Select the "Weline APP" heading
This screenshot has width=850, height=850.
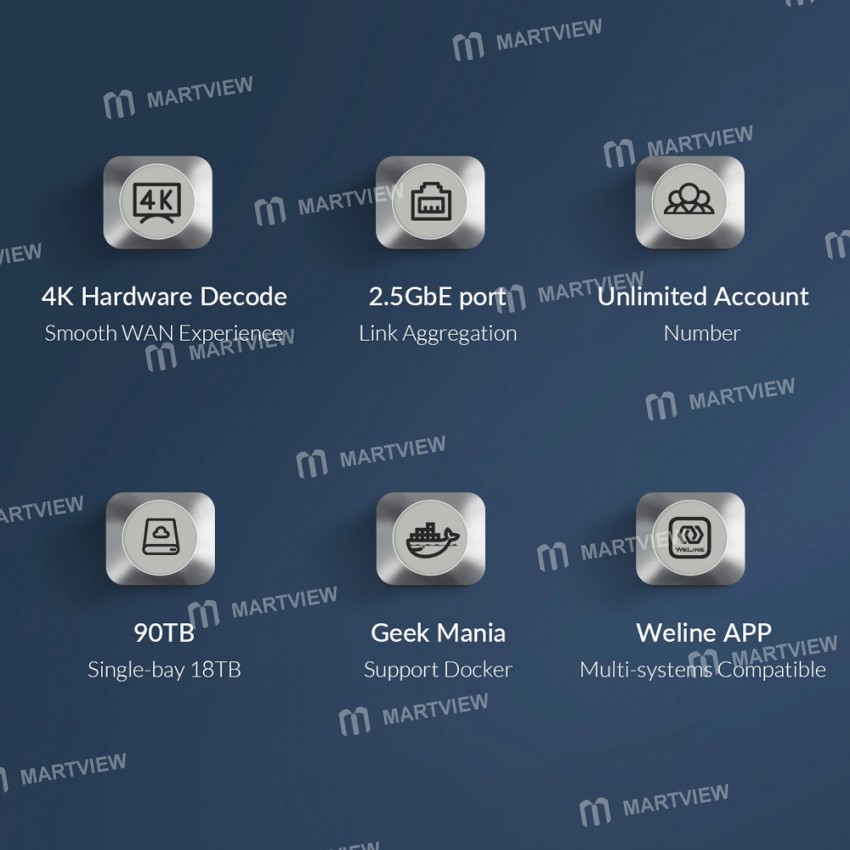pos(704,633)
